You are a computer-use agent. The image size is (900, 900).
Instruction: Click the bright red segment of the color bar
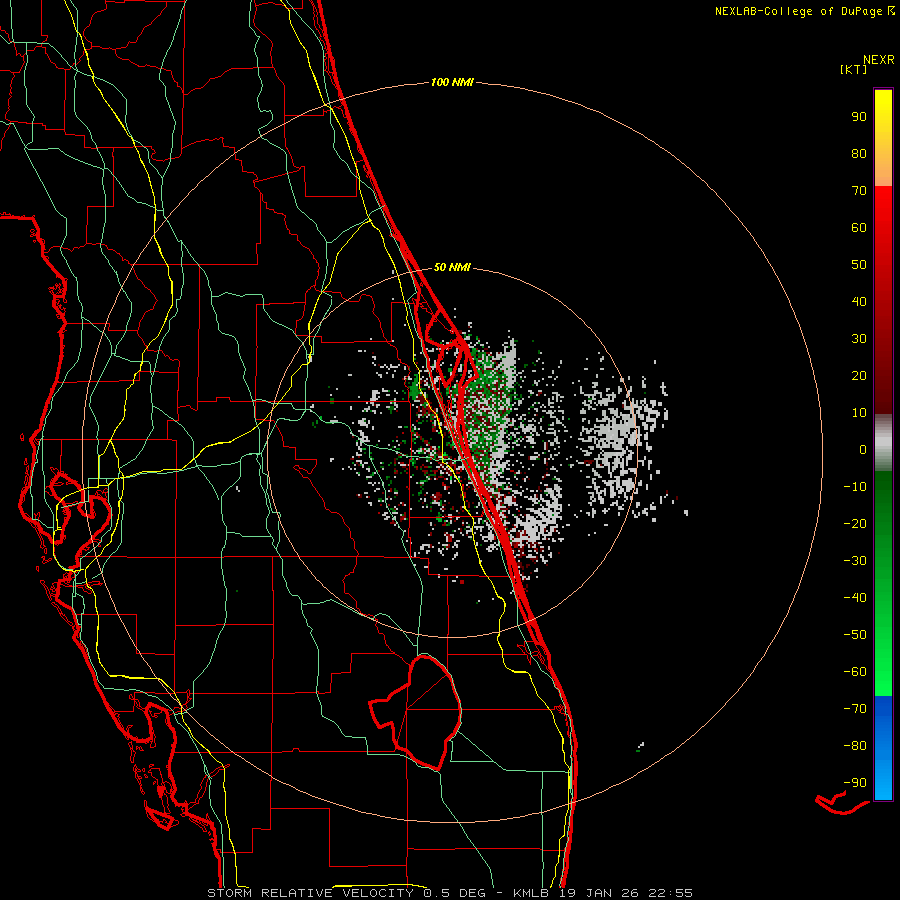pos(883,300)
